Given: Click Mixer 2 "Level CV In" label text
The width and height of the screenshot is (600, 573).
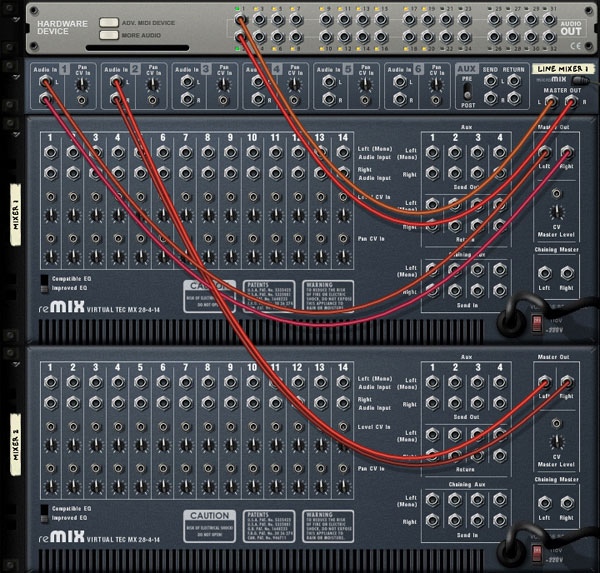Looking at the screenshot, I should (374, 427).
